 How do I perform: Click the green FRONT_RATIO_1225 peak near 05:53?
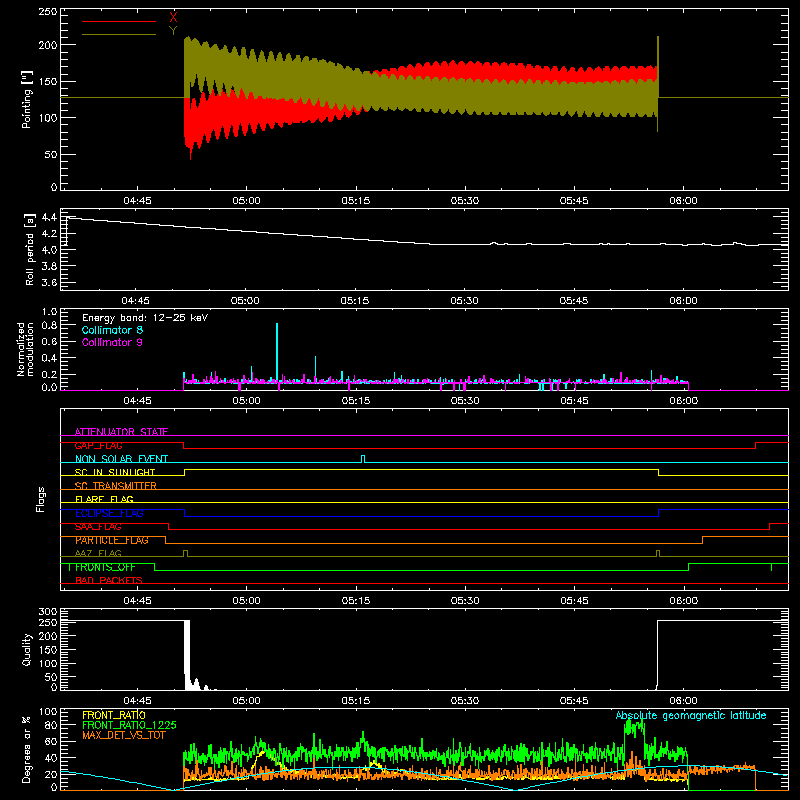pyautogui.click(x=634, y=727)
